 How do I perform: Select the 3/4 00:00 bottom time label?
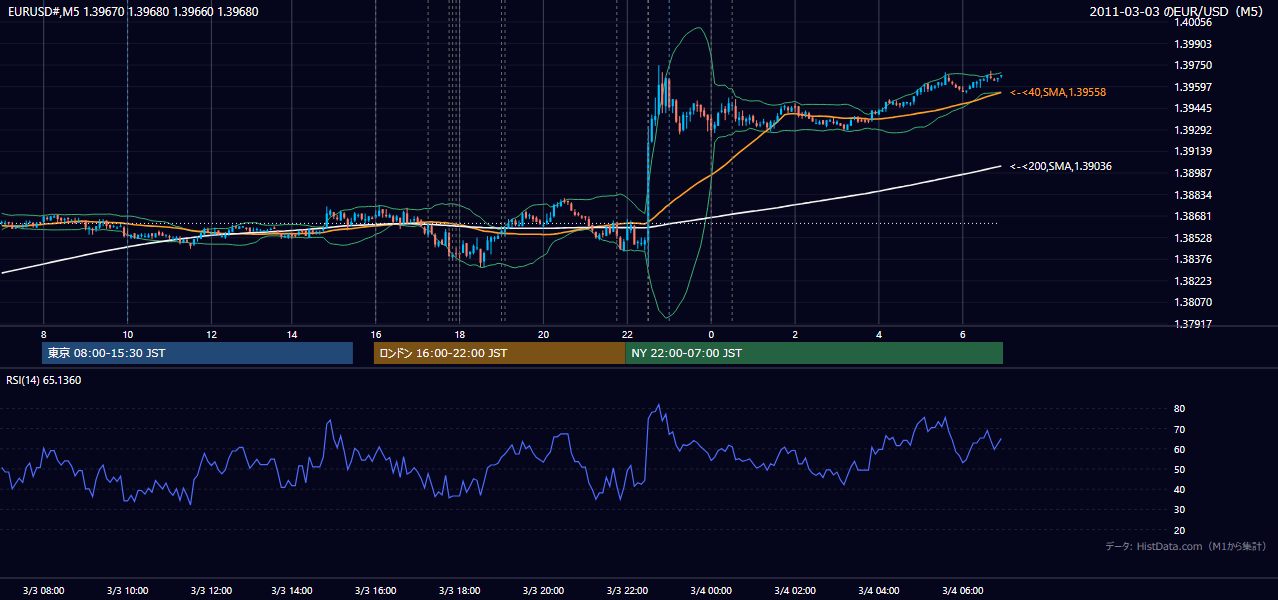(x=711, y=591)
